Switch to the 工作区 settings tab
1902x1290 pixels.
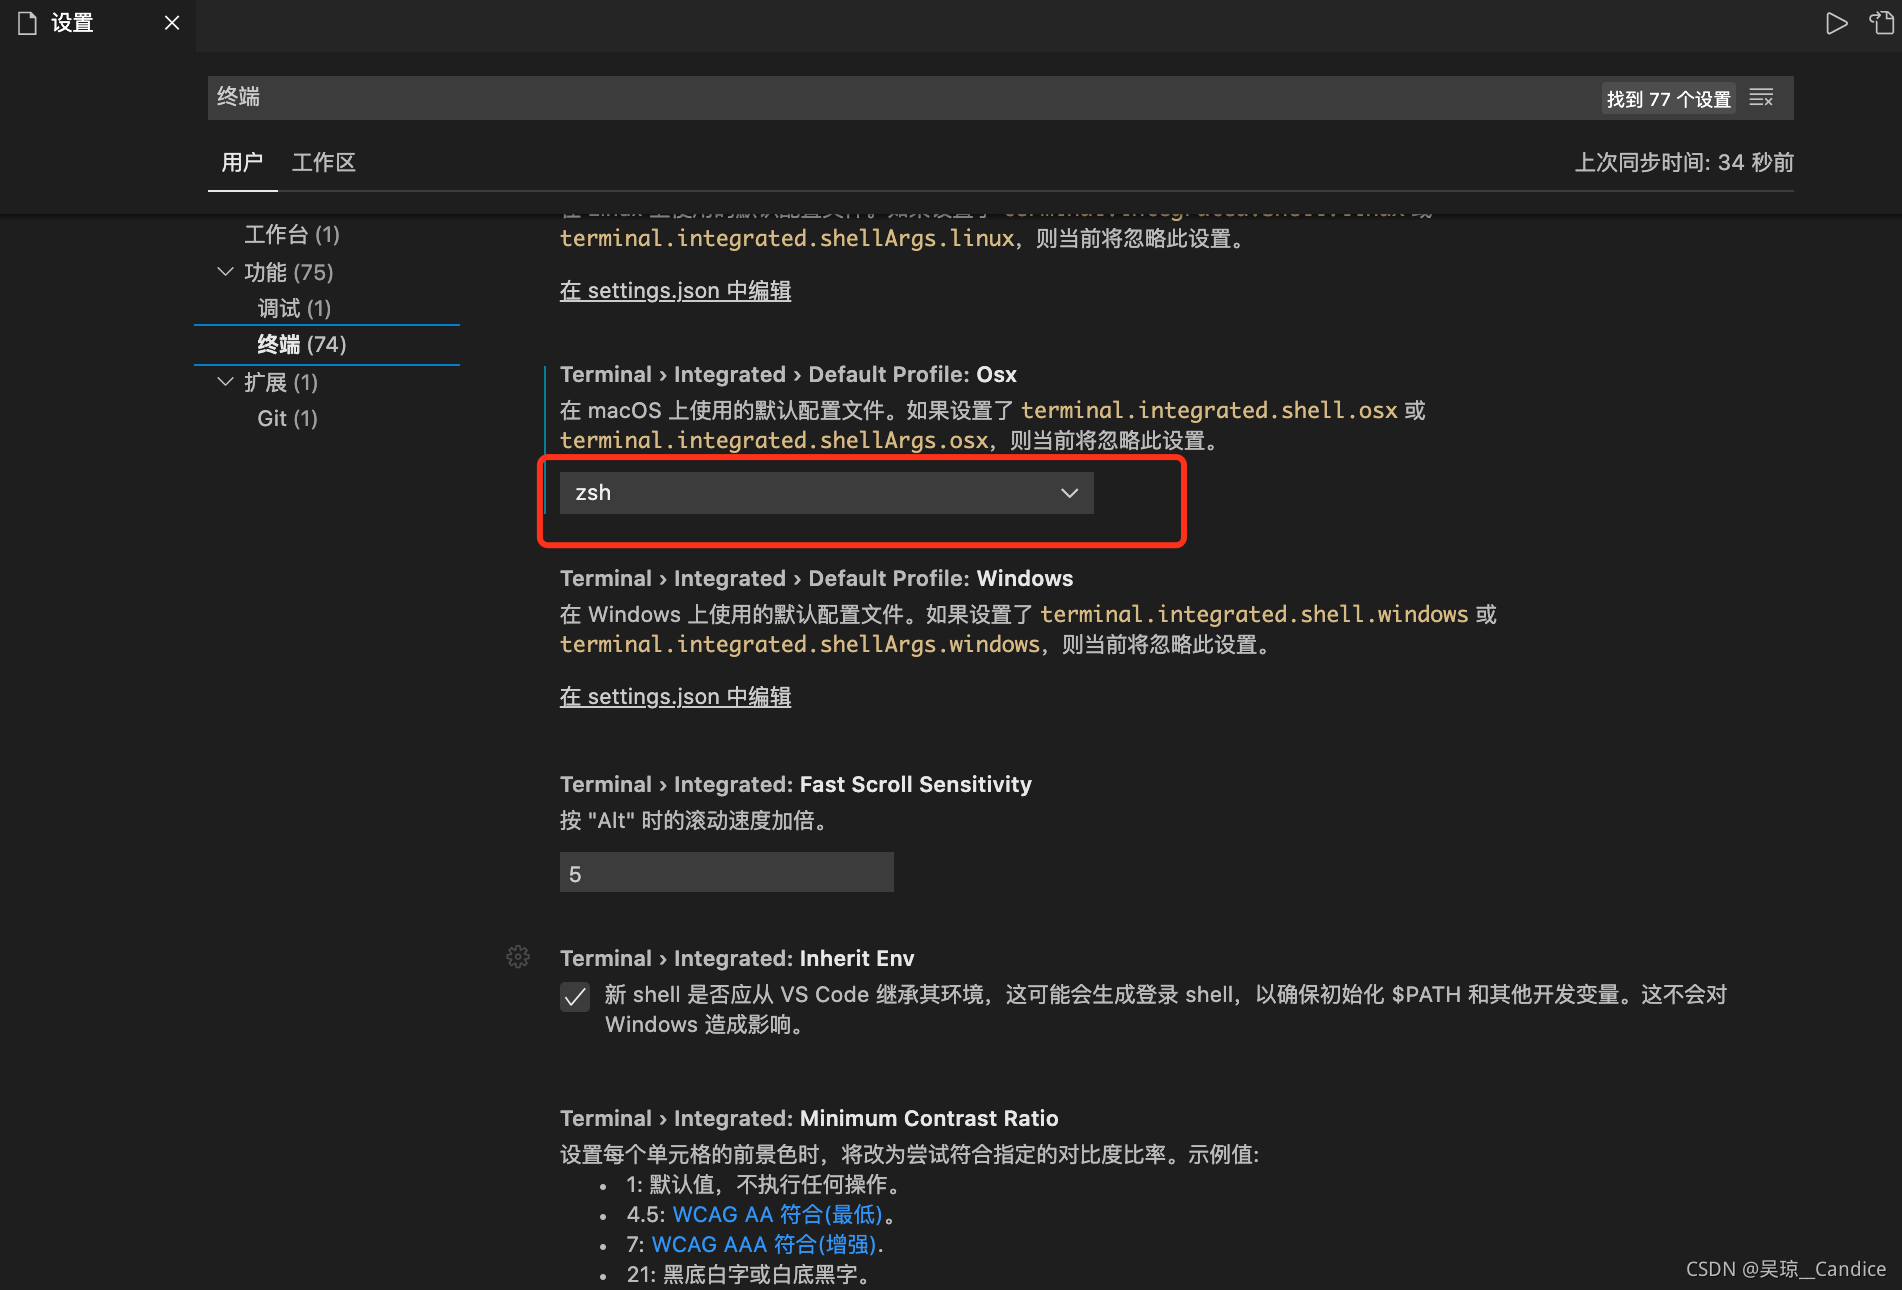(x=324, y=162)
